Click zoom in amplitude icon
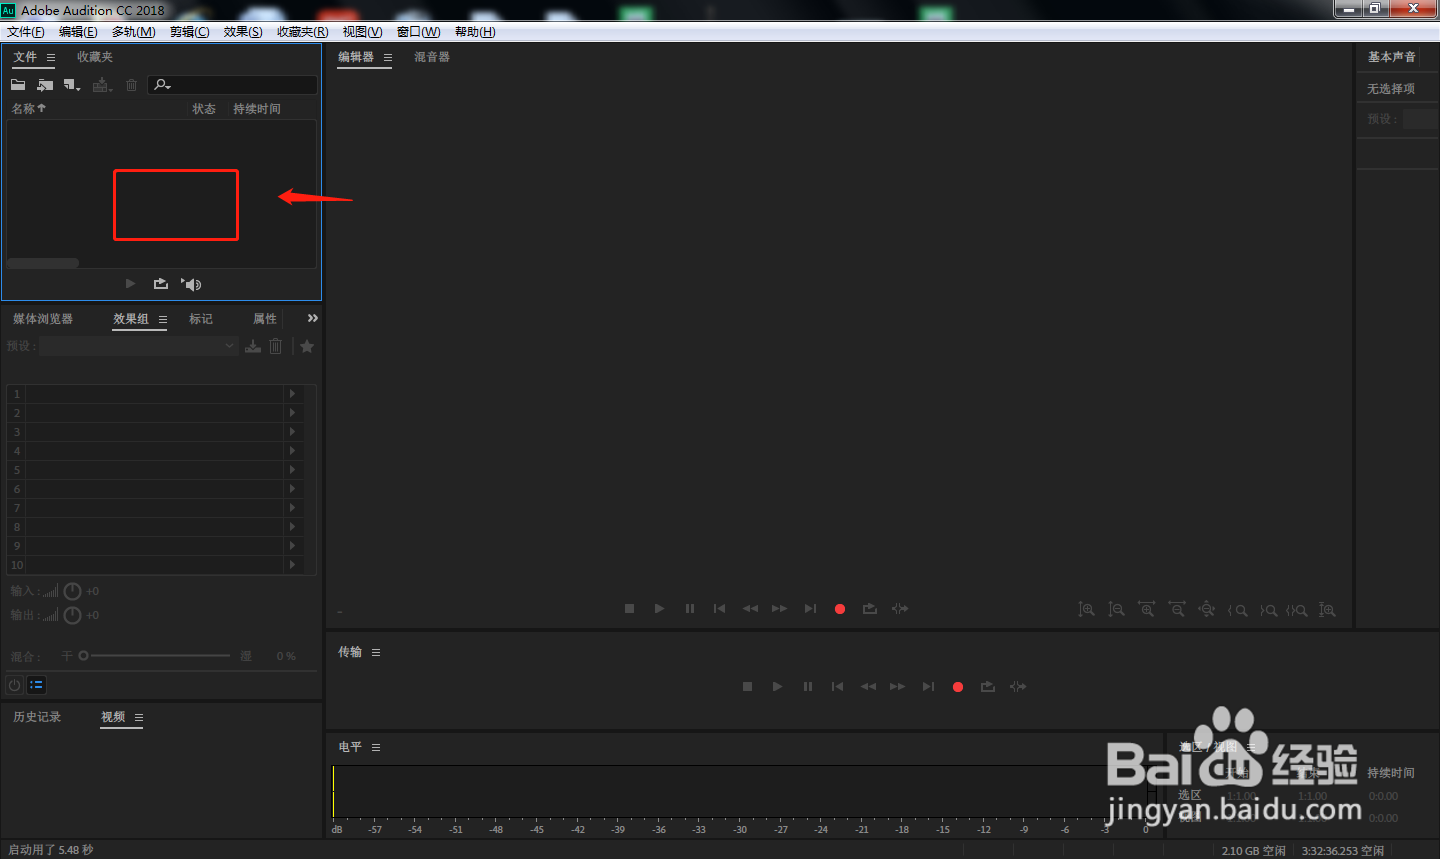The height and width of the screenshot is (859, 1440). [x=1086, y=609]
